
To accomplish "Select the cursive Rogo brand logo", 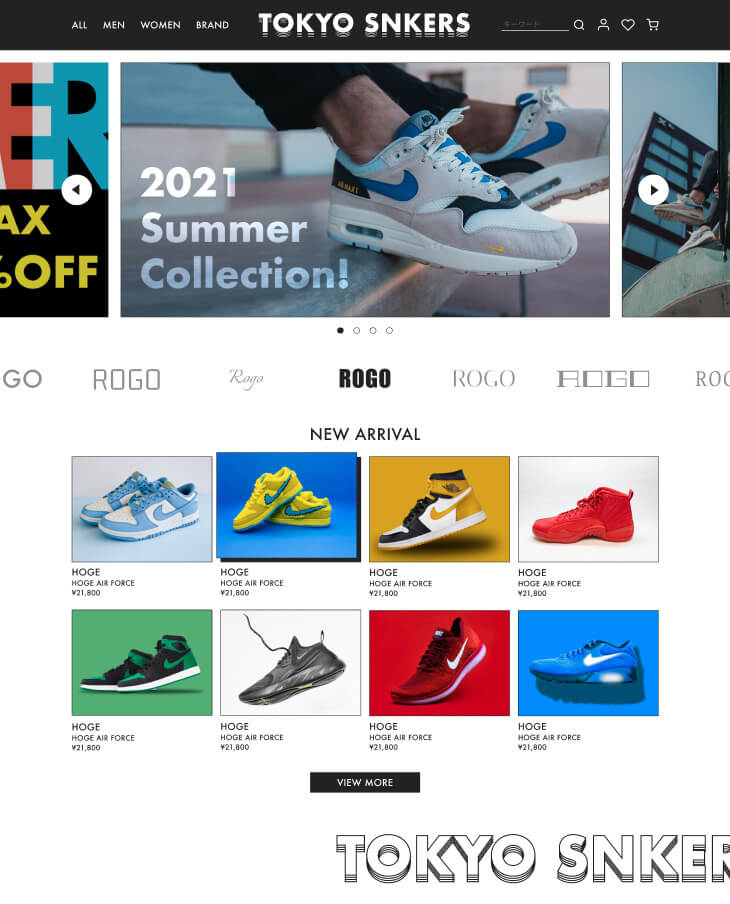I will 246,378.
